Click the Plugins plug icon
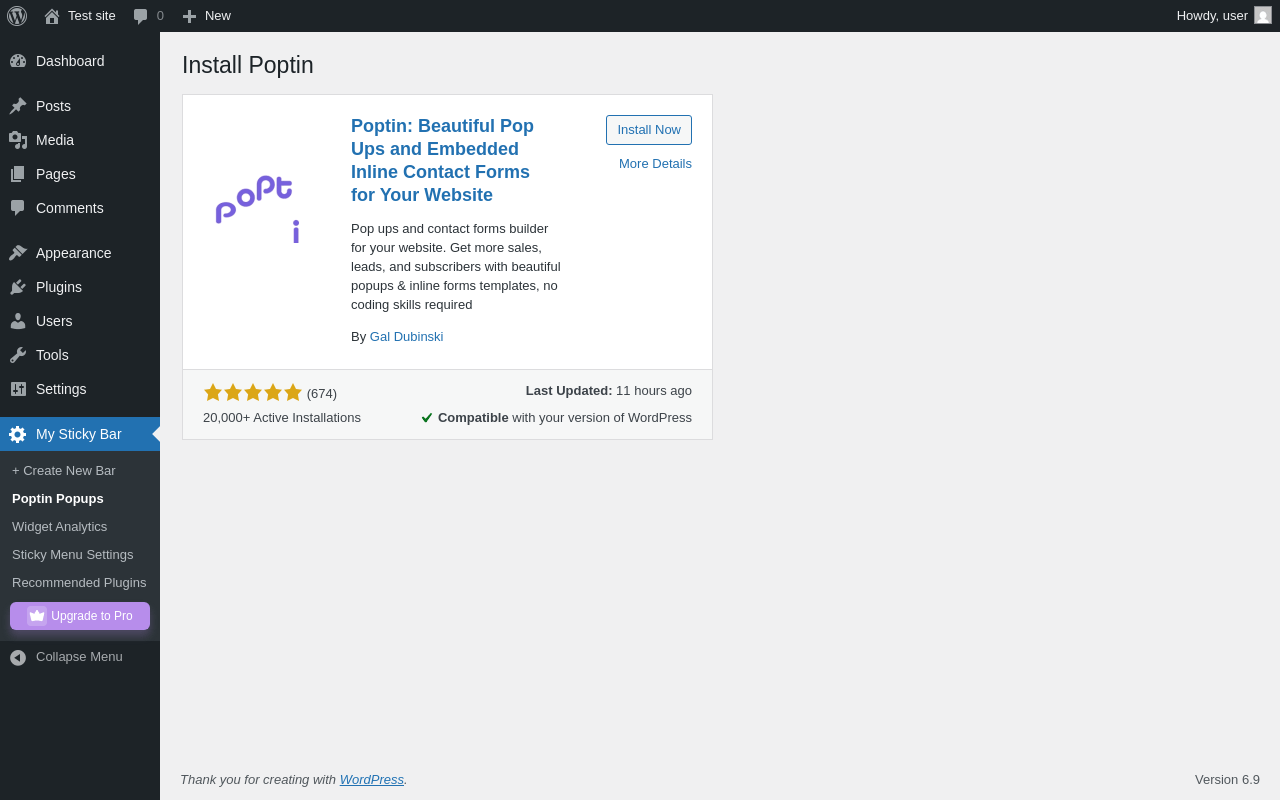Screen dimensions: 1280x800 (x=18, y=287)
